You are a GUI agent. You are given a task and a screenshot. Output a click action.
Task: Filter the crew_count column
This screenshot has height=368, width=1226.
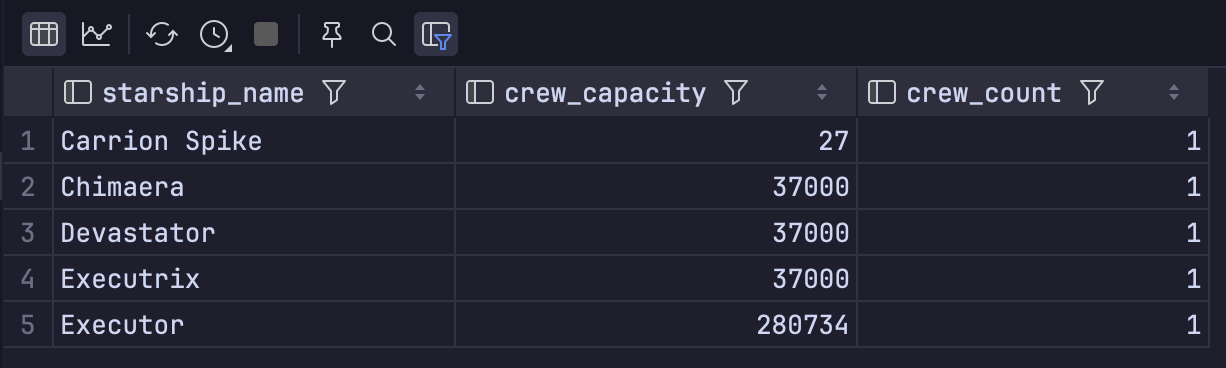1092,93
